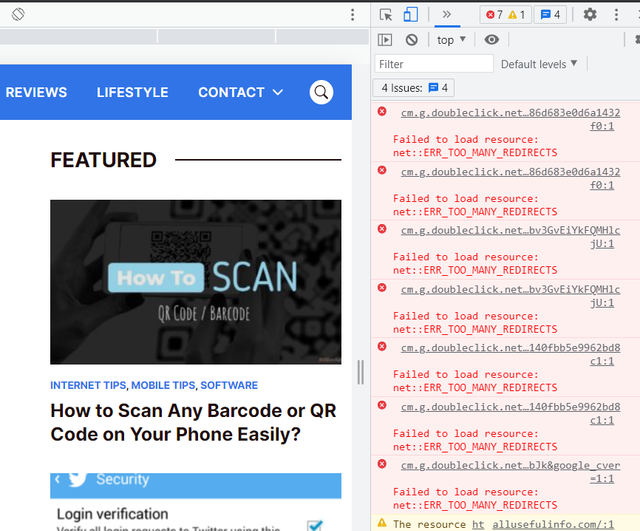Open the Twitter Security article thumbnail
This screenshot has width=640, height=531.
click(x=196, y=502)
